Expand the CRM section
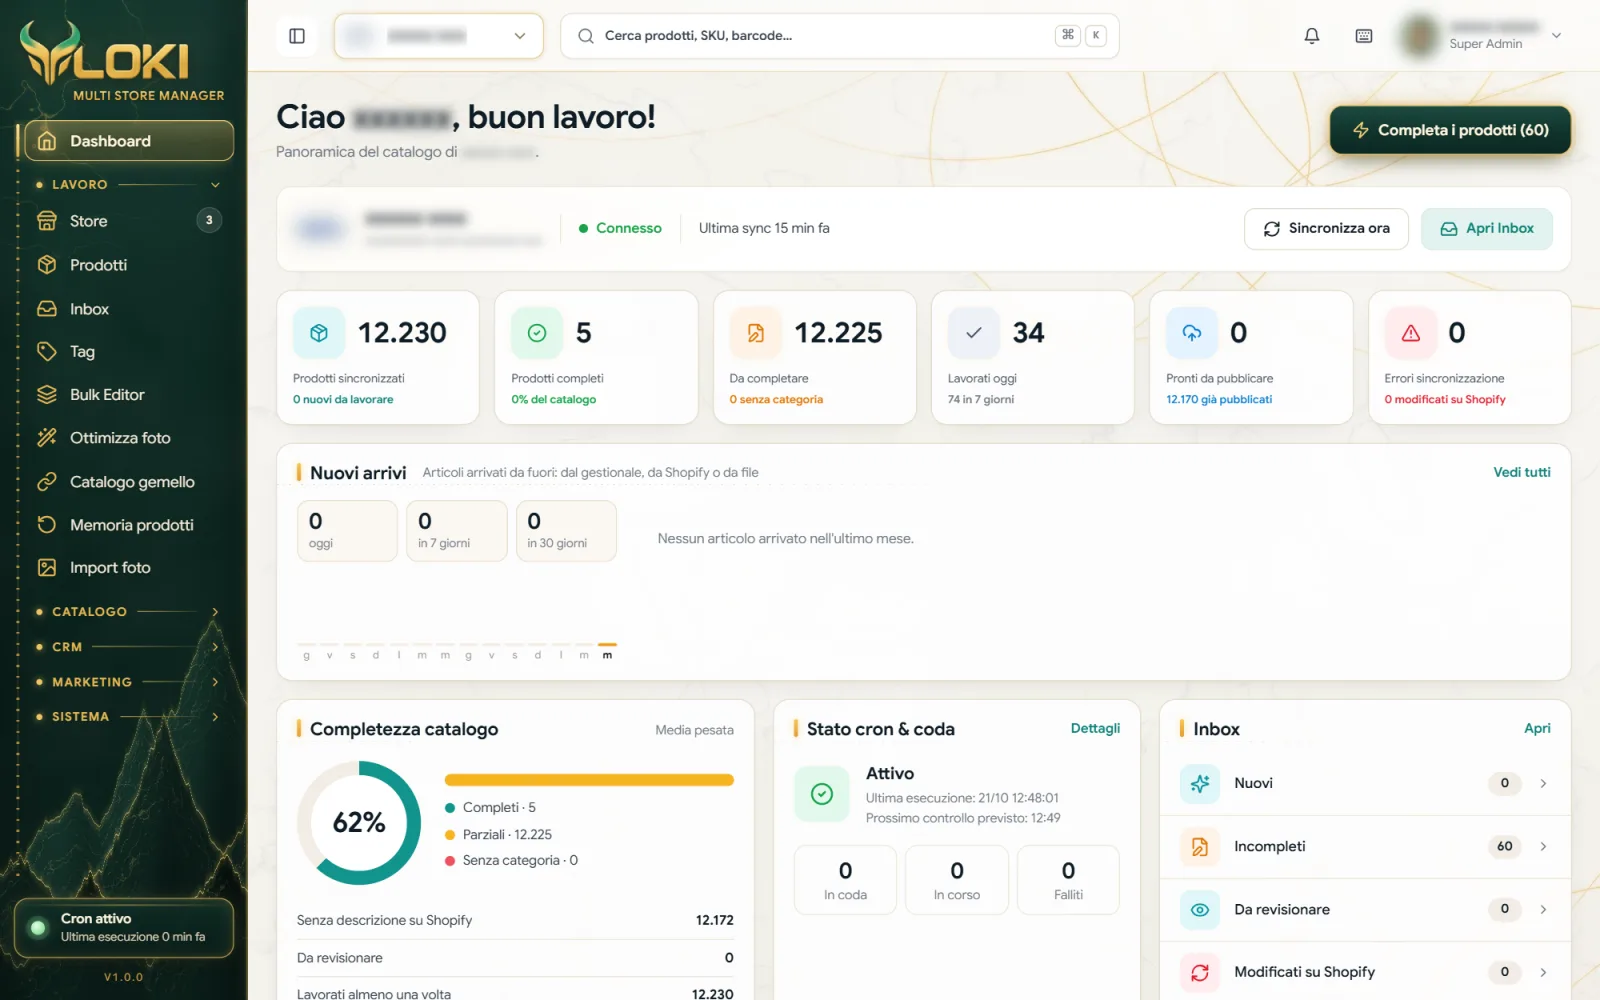Screen dimensions: 1600x1000 129,647
